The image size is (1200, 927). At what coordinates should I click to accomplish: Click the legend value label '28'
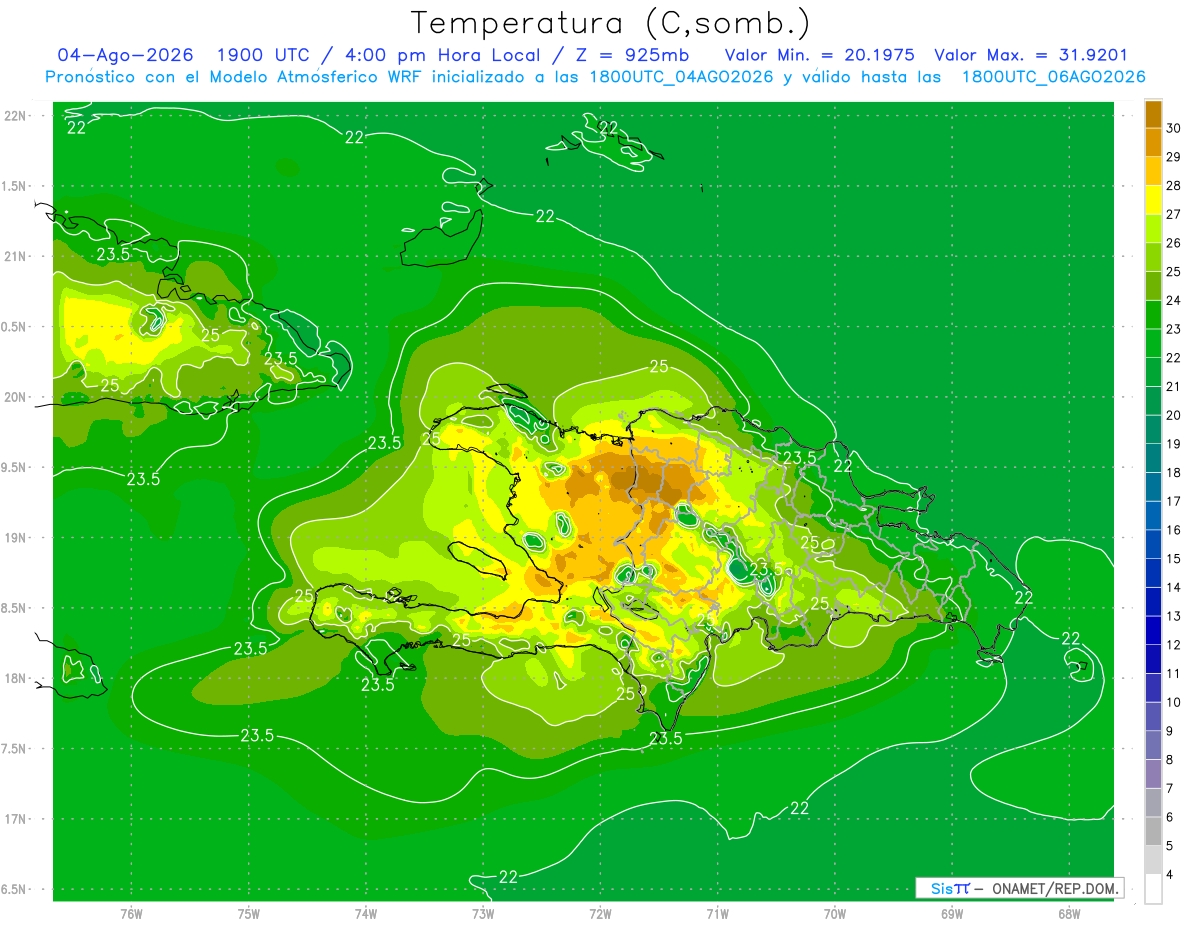pos(1175,186)
